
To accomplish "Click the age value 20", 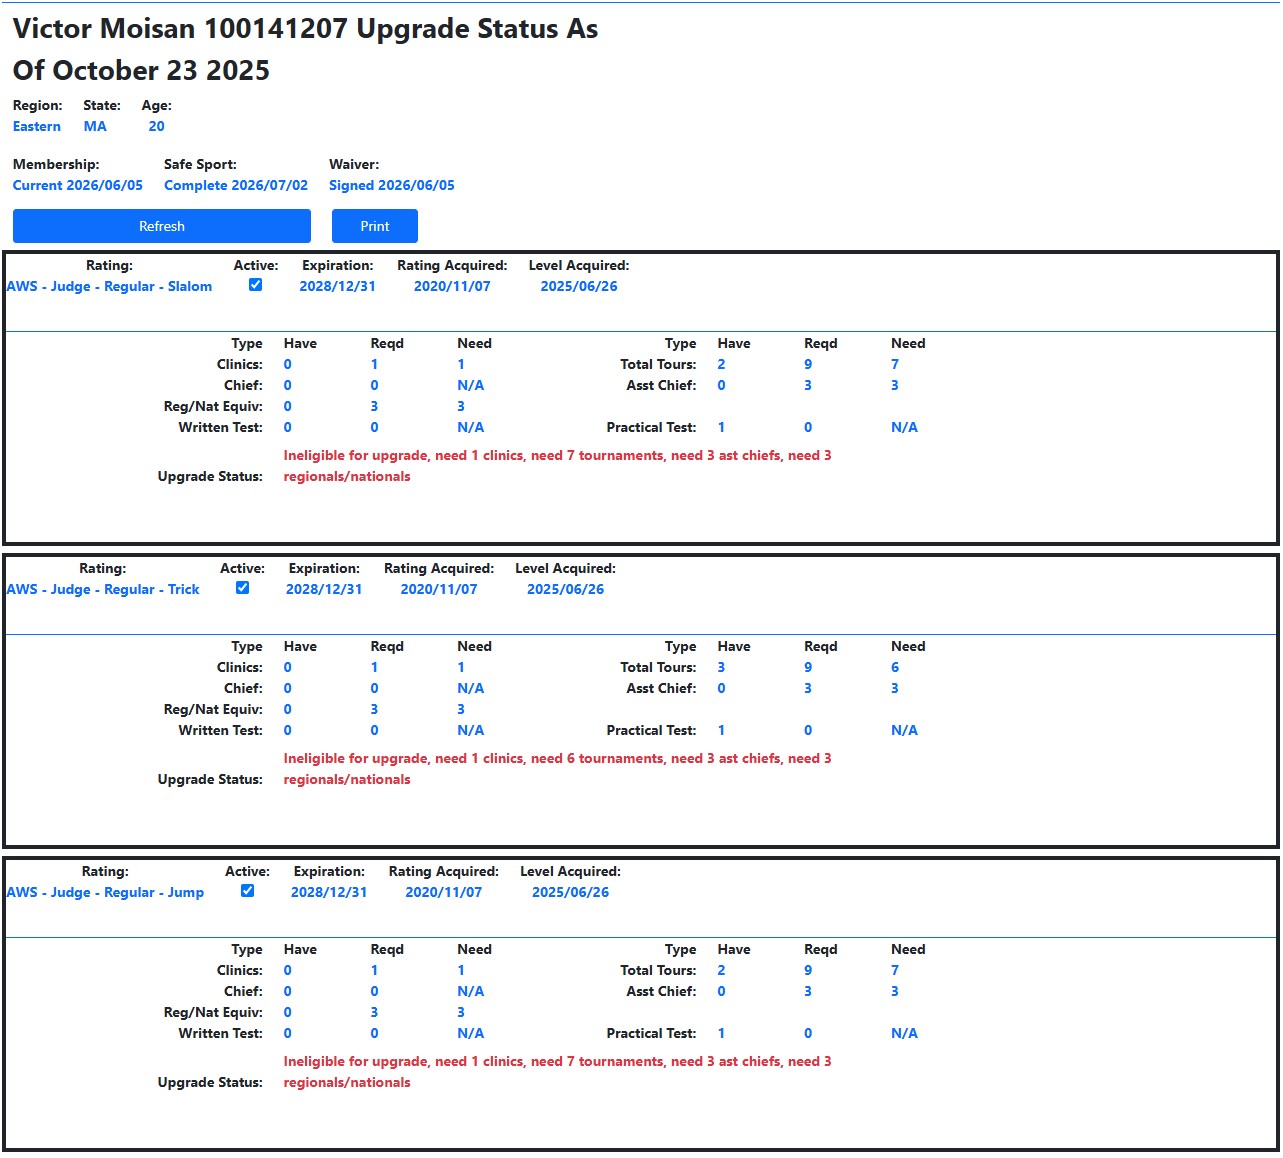I will pyautogui.click(x=156, y=126).
